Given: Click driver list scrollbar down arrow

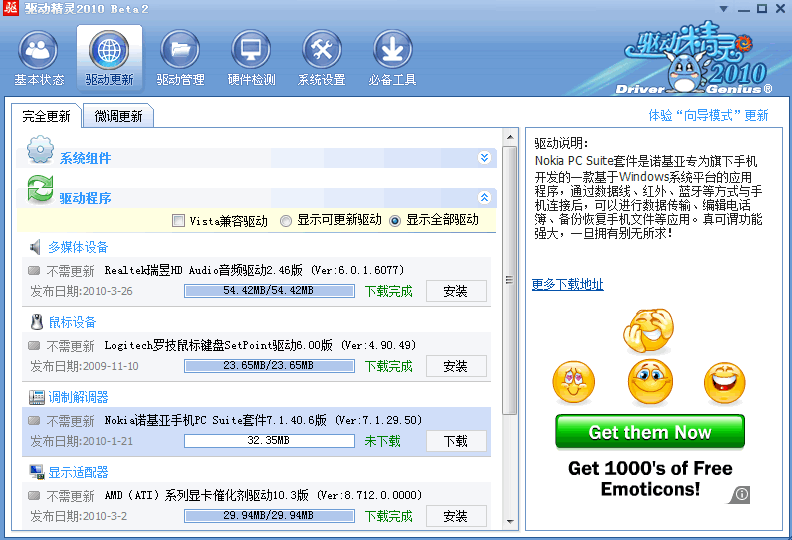Looking at the screenshot, I should pyautogui.click(x=510, y=522).
